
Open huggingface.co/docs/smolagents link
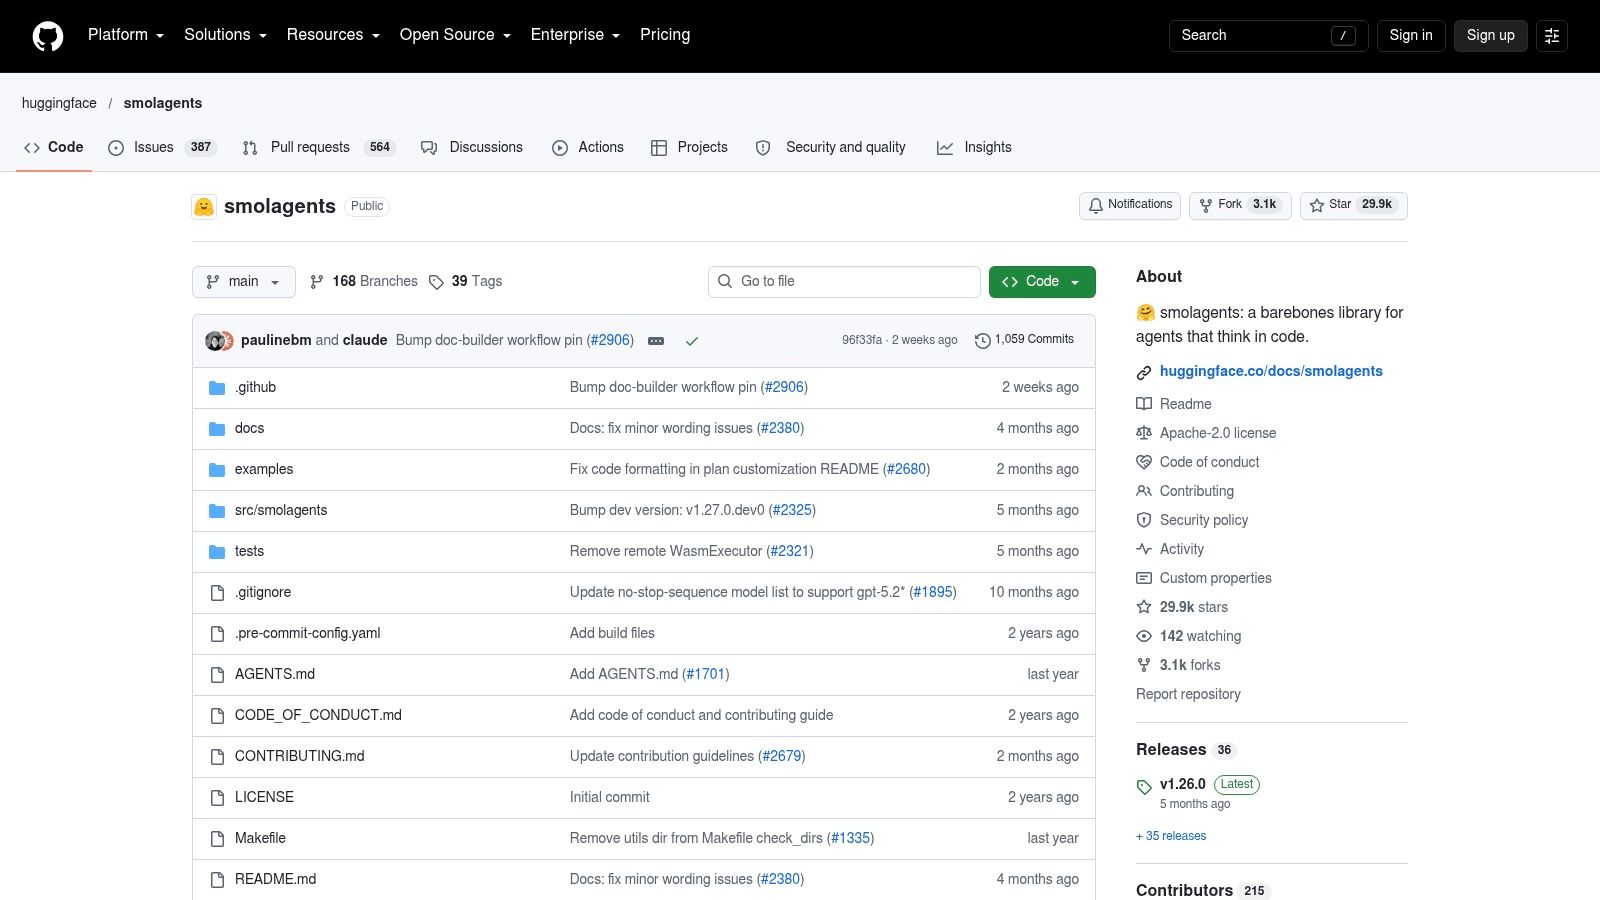click(x=1271, y=371)
